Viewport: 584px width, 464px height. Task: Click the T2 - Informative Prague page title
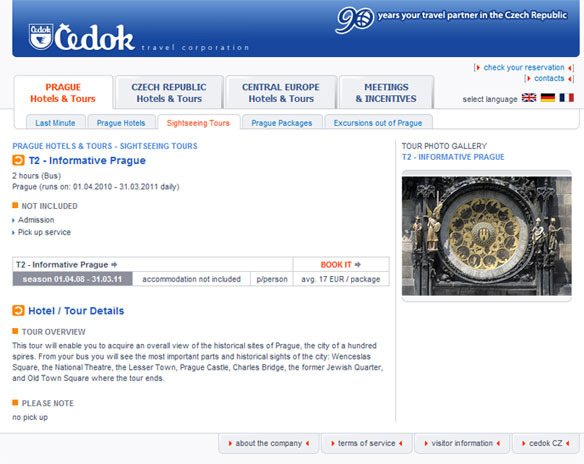[x=87, y=161]
